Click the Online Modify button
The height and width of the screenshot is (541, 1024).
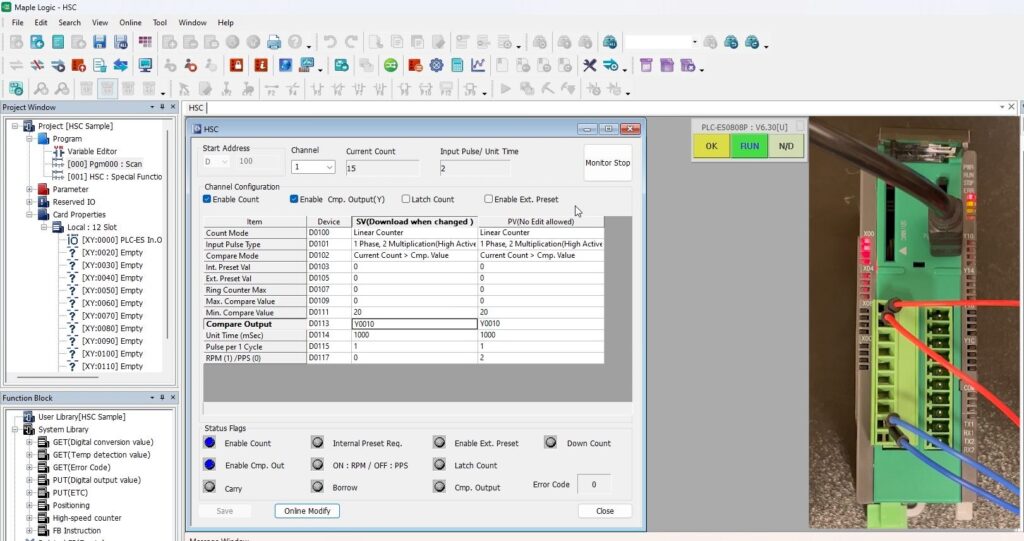pos(307,511)
